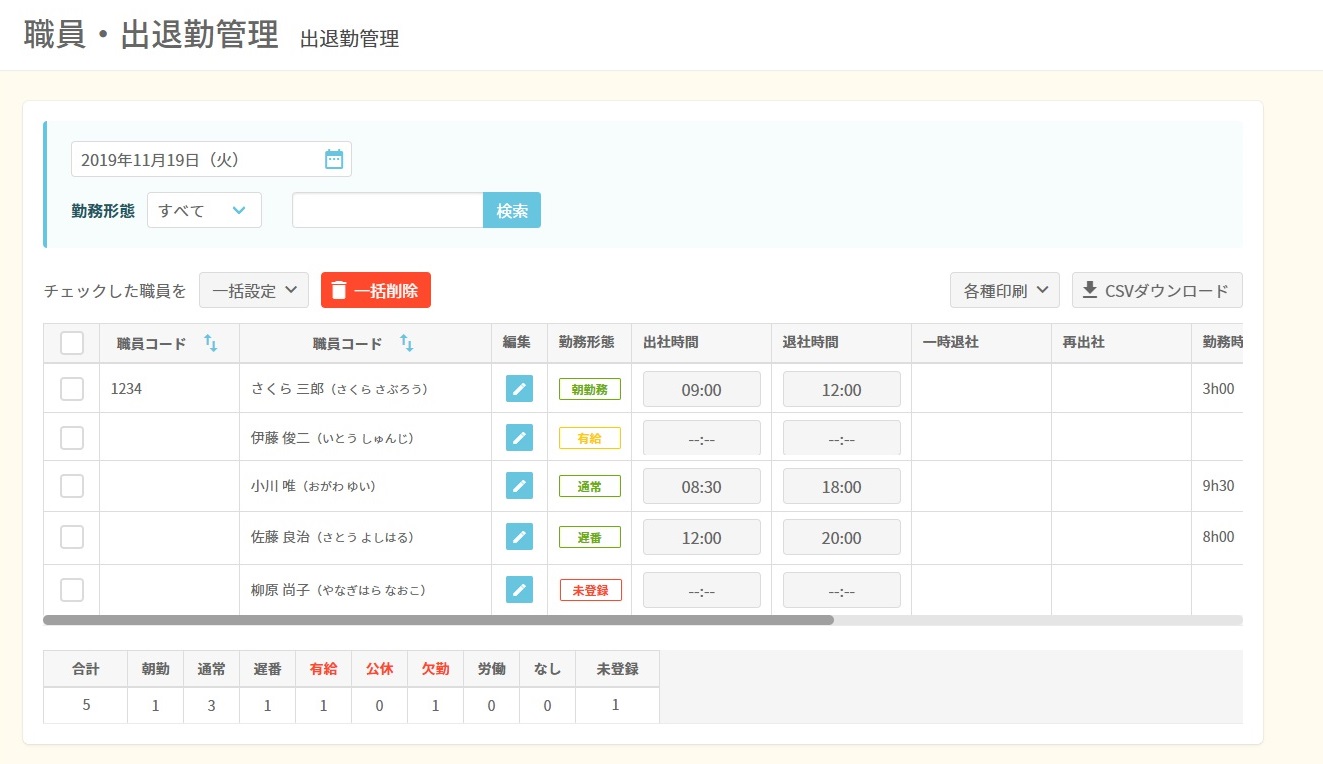1323x764 pixels.
Task: Click 労働 header in summary table
Action: coord(491,669)
